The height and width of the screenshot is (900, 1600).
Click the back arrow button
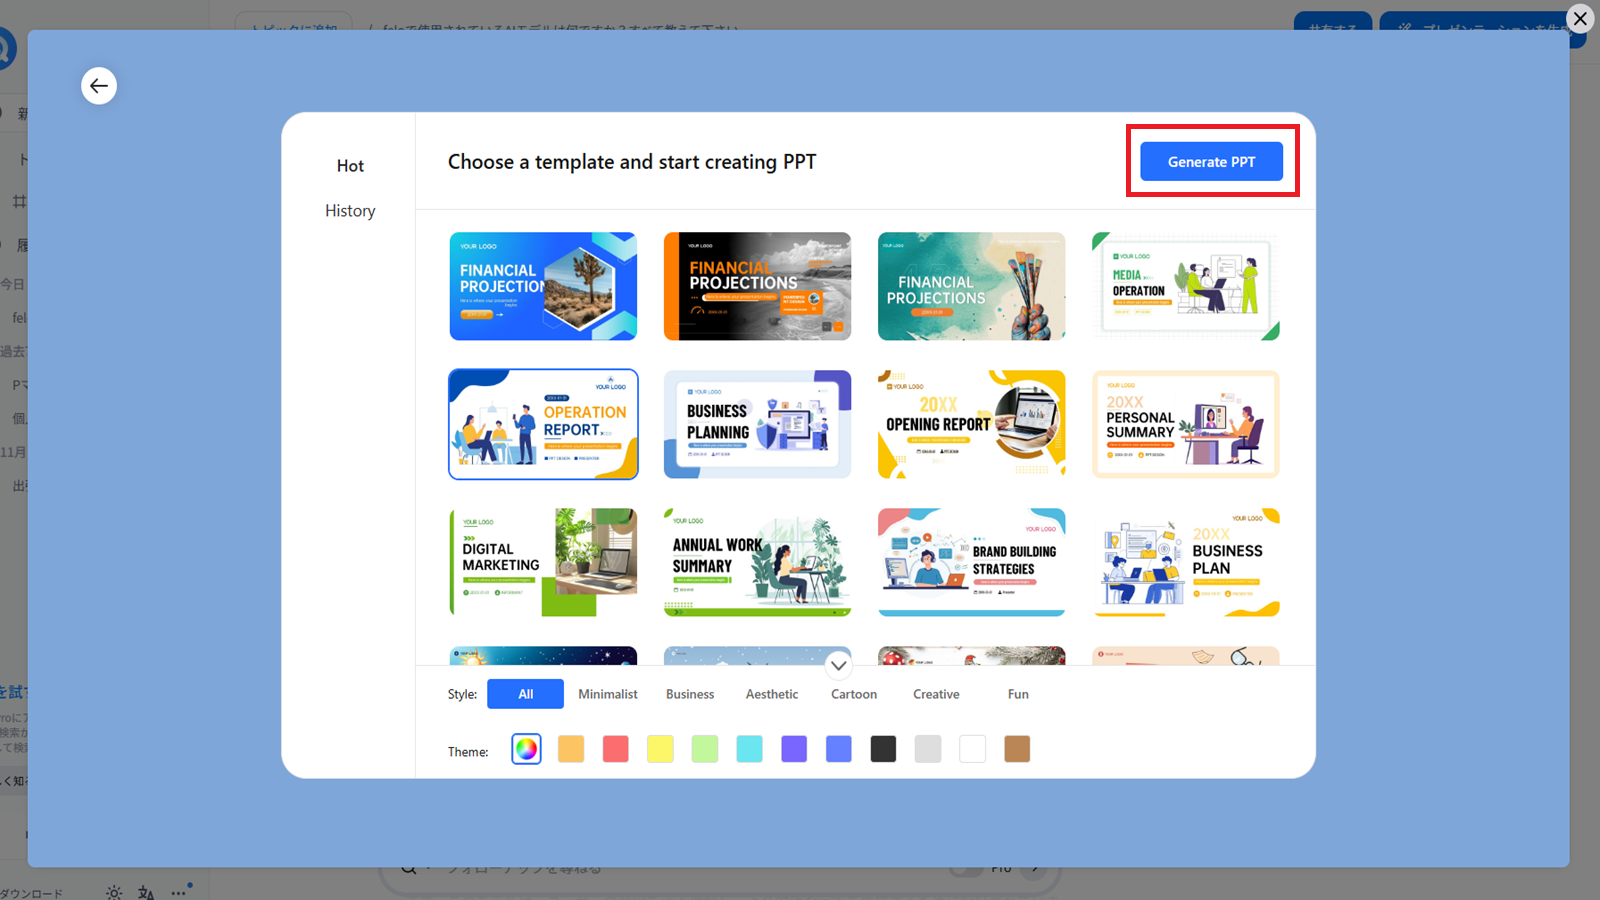pyautogui.click(x=99, y=86)
